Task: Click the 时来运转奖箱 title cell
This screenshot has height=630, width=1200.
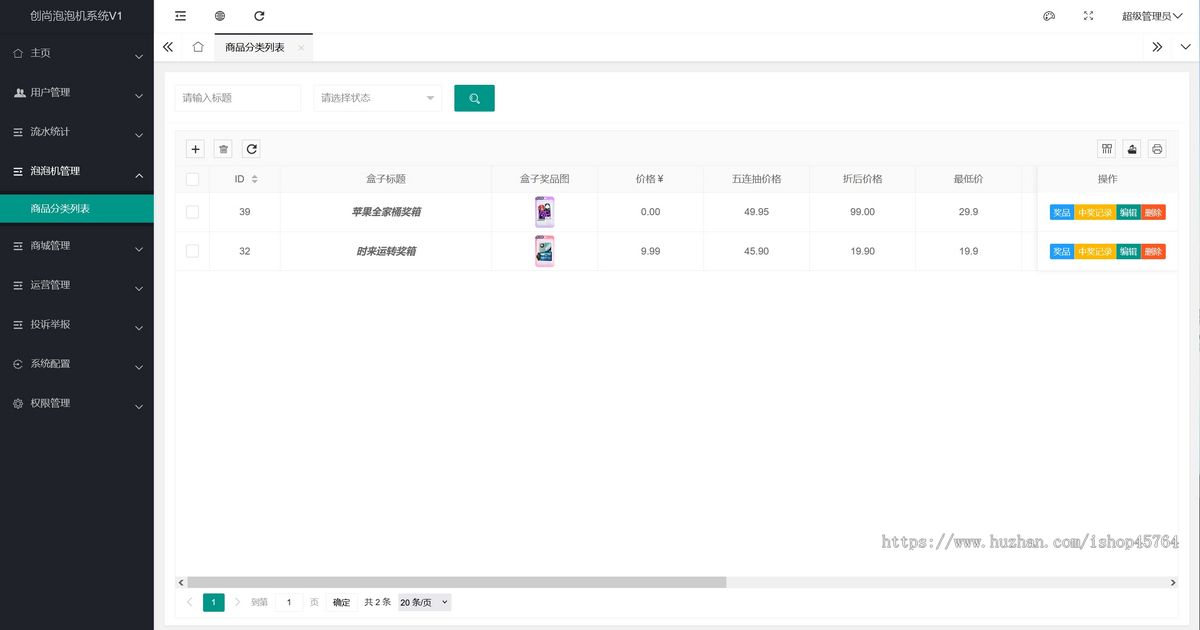Action: [386, 251]
